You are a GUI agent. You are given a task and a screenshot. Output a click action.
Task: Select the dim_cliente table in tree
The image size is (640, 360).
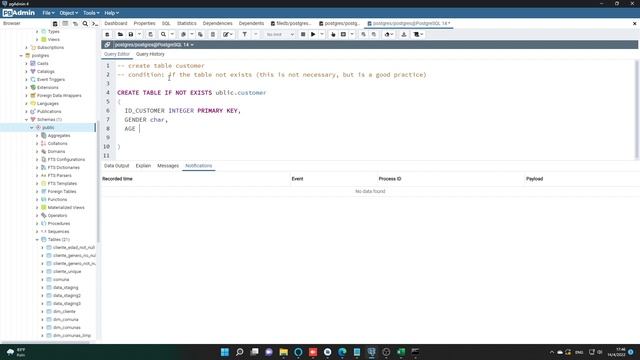(x=64, y=311)
